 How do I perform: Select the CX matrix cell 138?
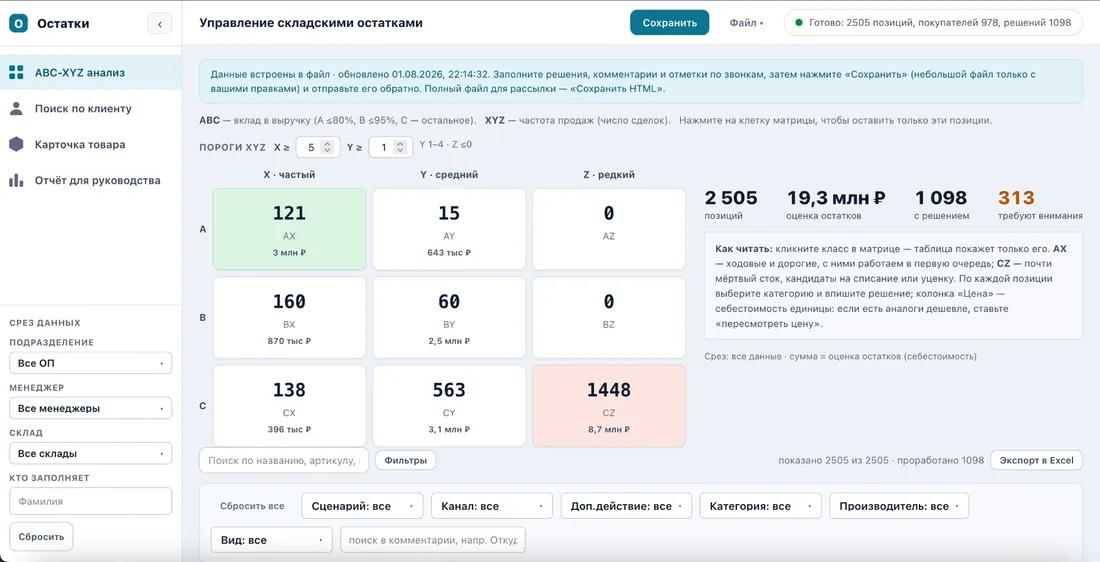(289, 406)
